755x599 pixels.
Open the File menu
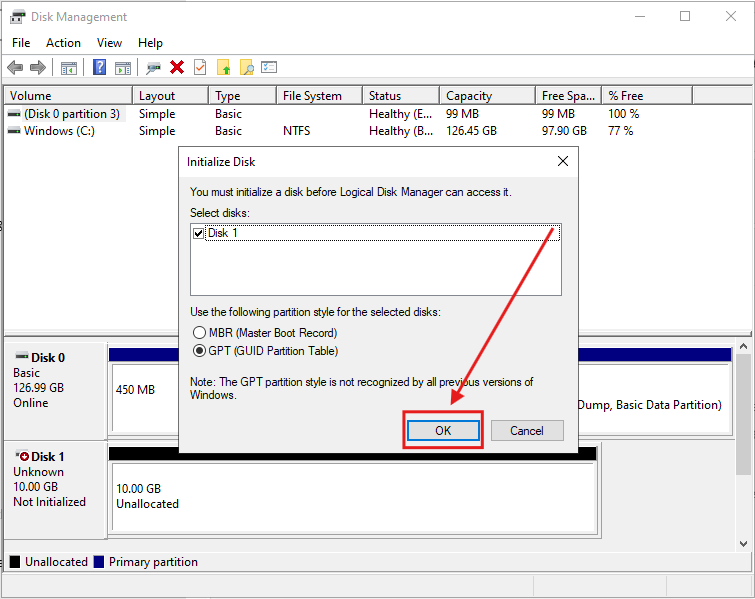coord(21,43)
